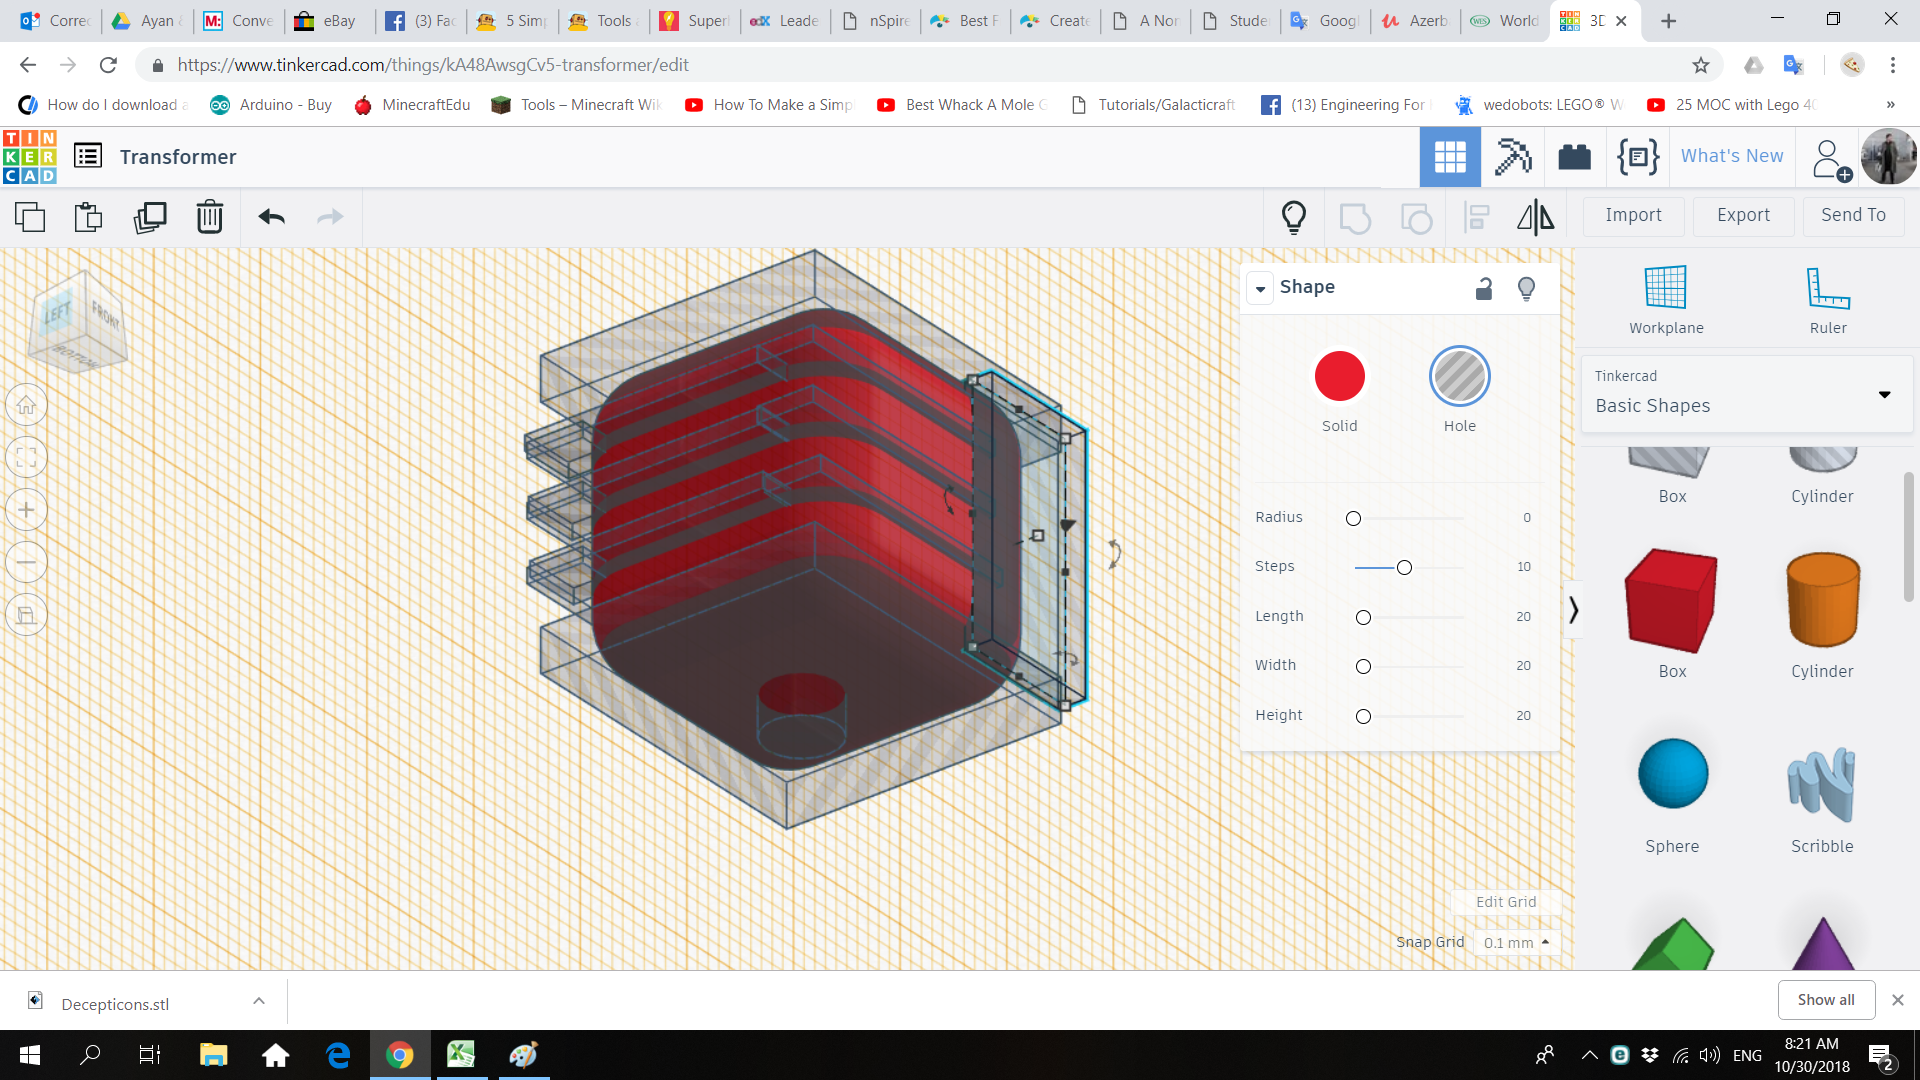Open the What's New link
The image size is (1920, 1080).
click(1732, 156)
